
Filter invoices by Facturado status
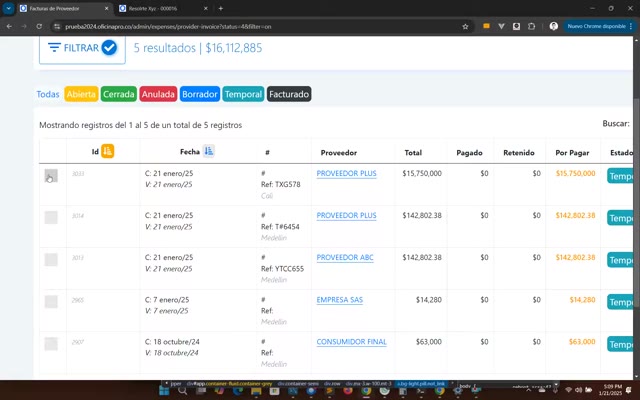[289, 94]
